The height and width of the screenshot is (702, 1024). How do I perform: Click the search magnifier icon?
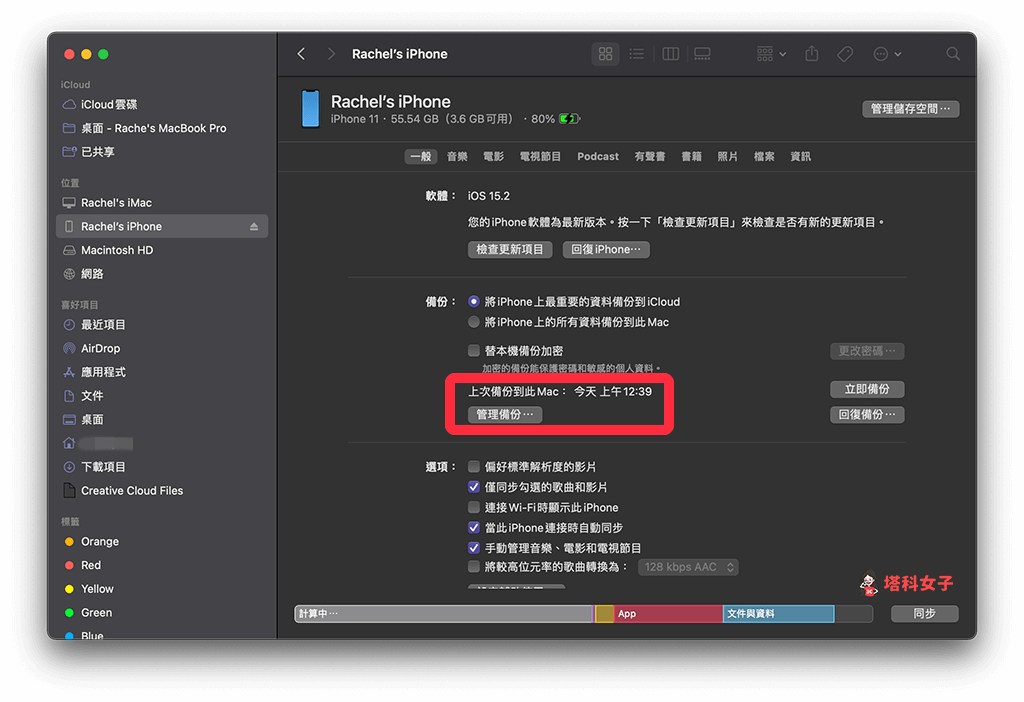click(x=953, y=54)
